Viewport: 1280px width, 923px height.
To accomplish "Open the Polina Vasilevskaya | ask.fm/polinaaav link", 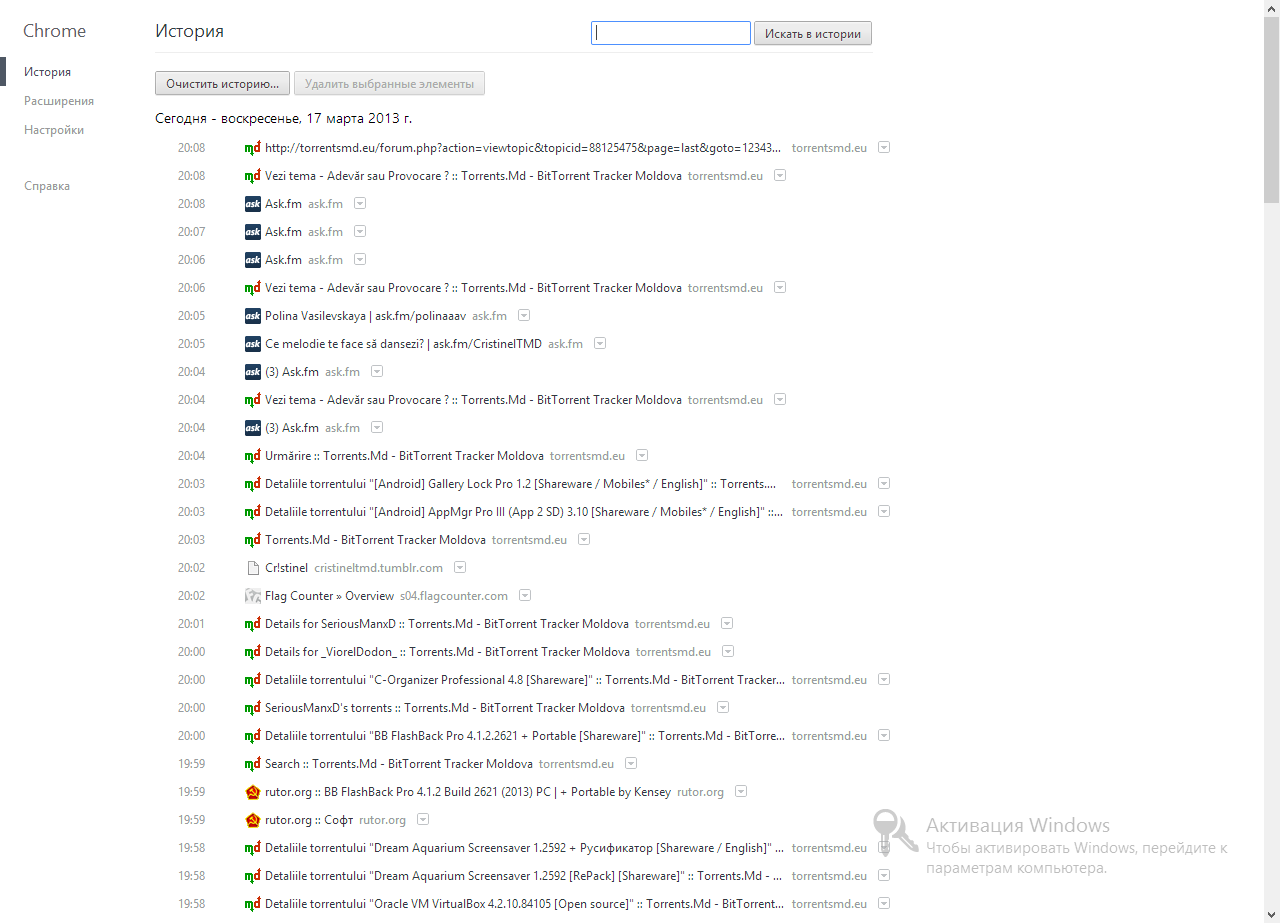I will (365, 316).
